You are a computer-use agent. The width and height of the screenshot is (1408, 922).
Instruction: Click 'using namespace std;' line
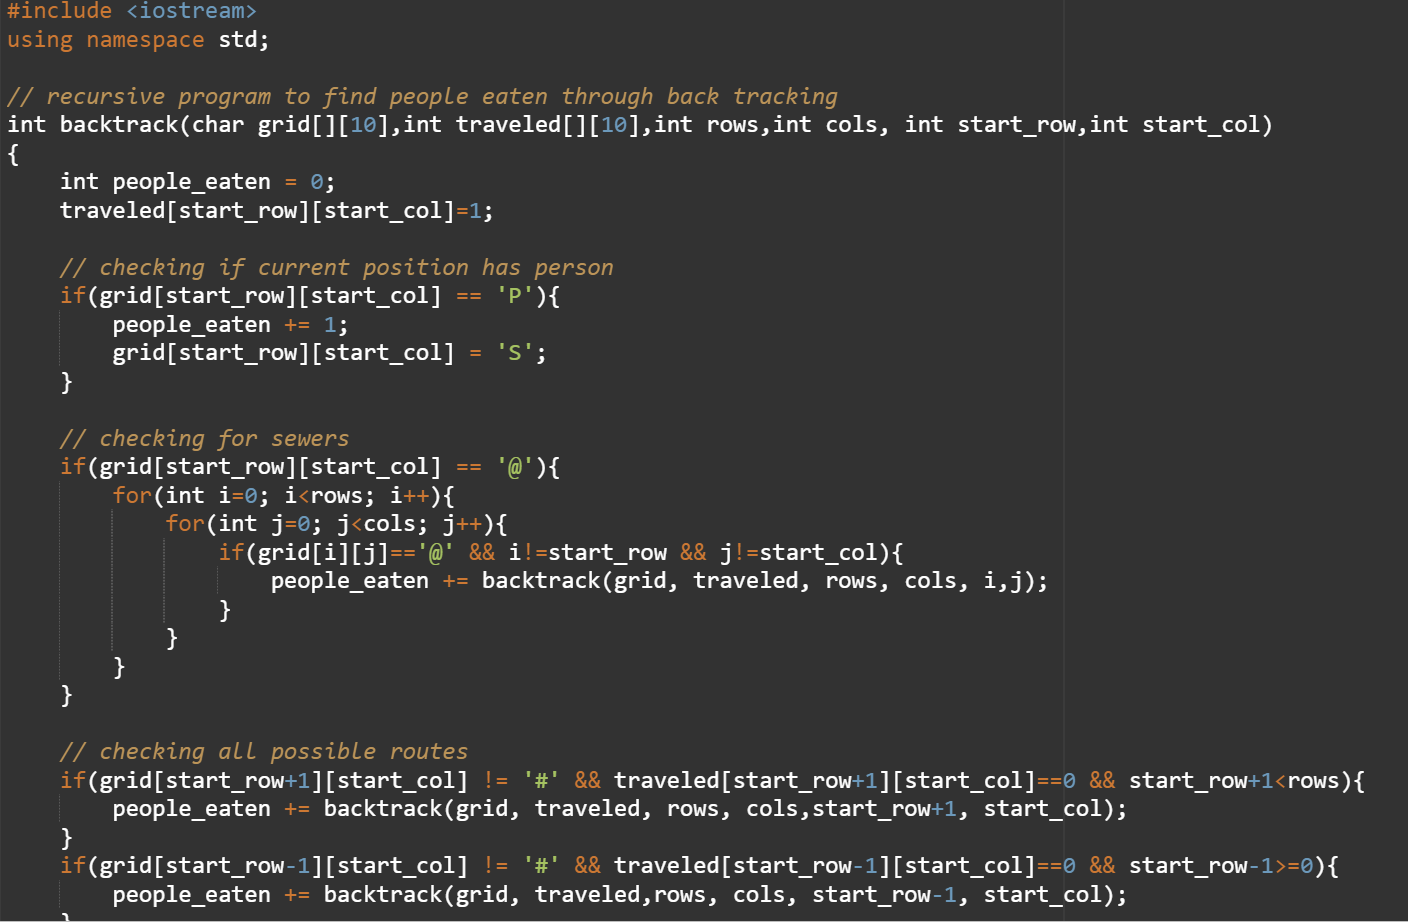(x=138, y=40)
